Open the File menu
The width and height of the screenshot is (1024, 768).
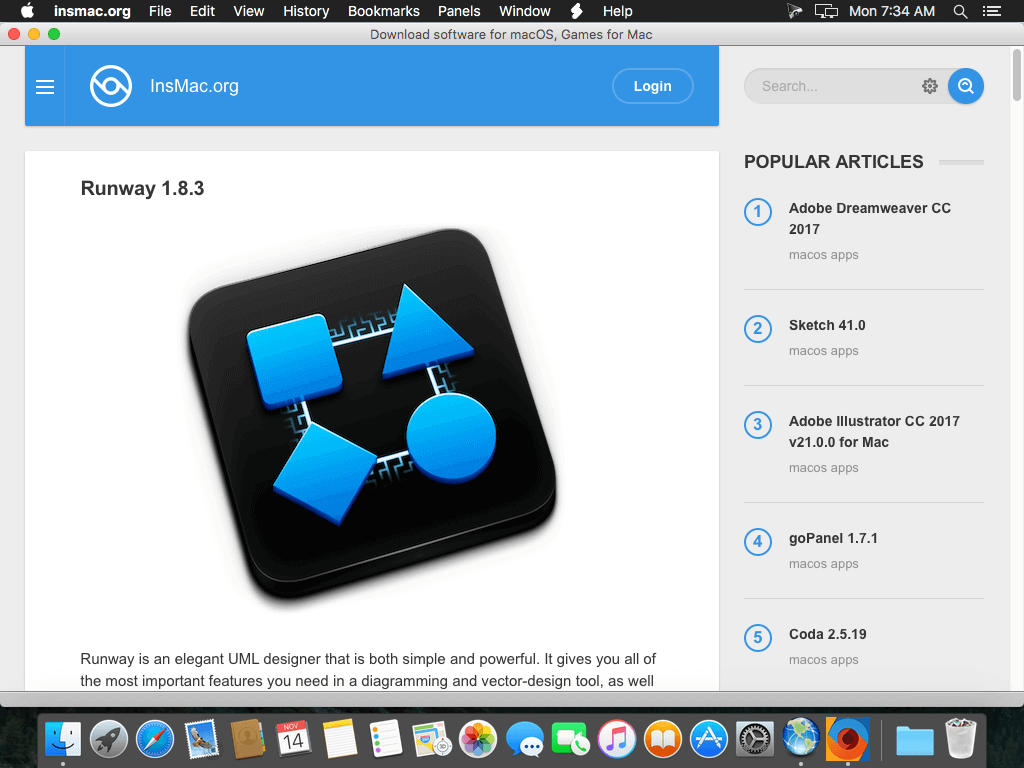point(160,11)
